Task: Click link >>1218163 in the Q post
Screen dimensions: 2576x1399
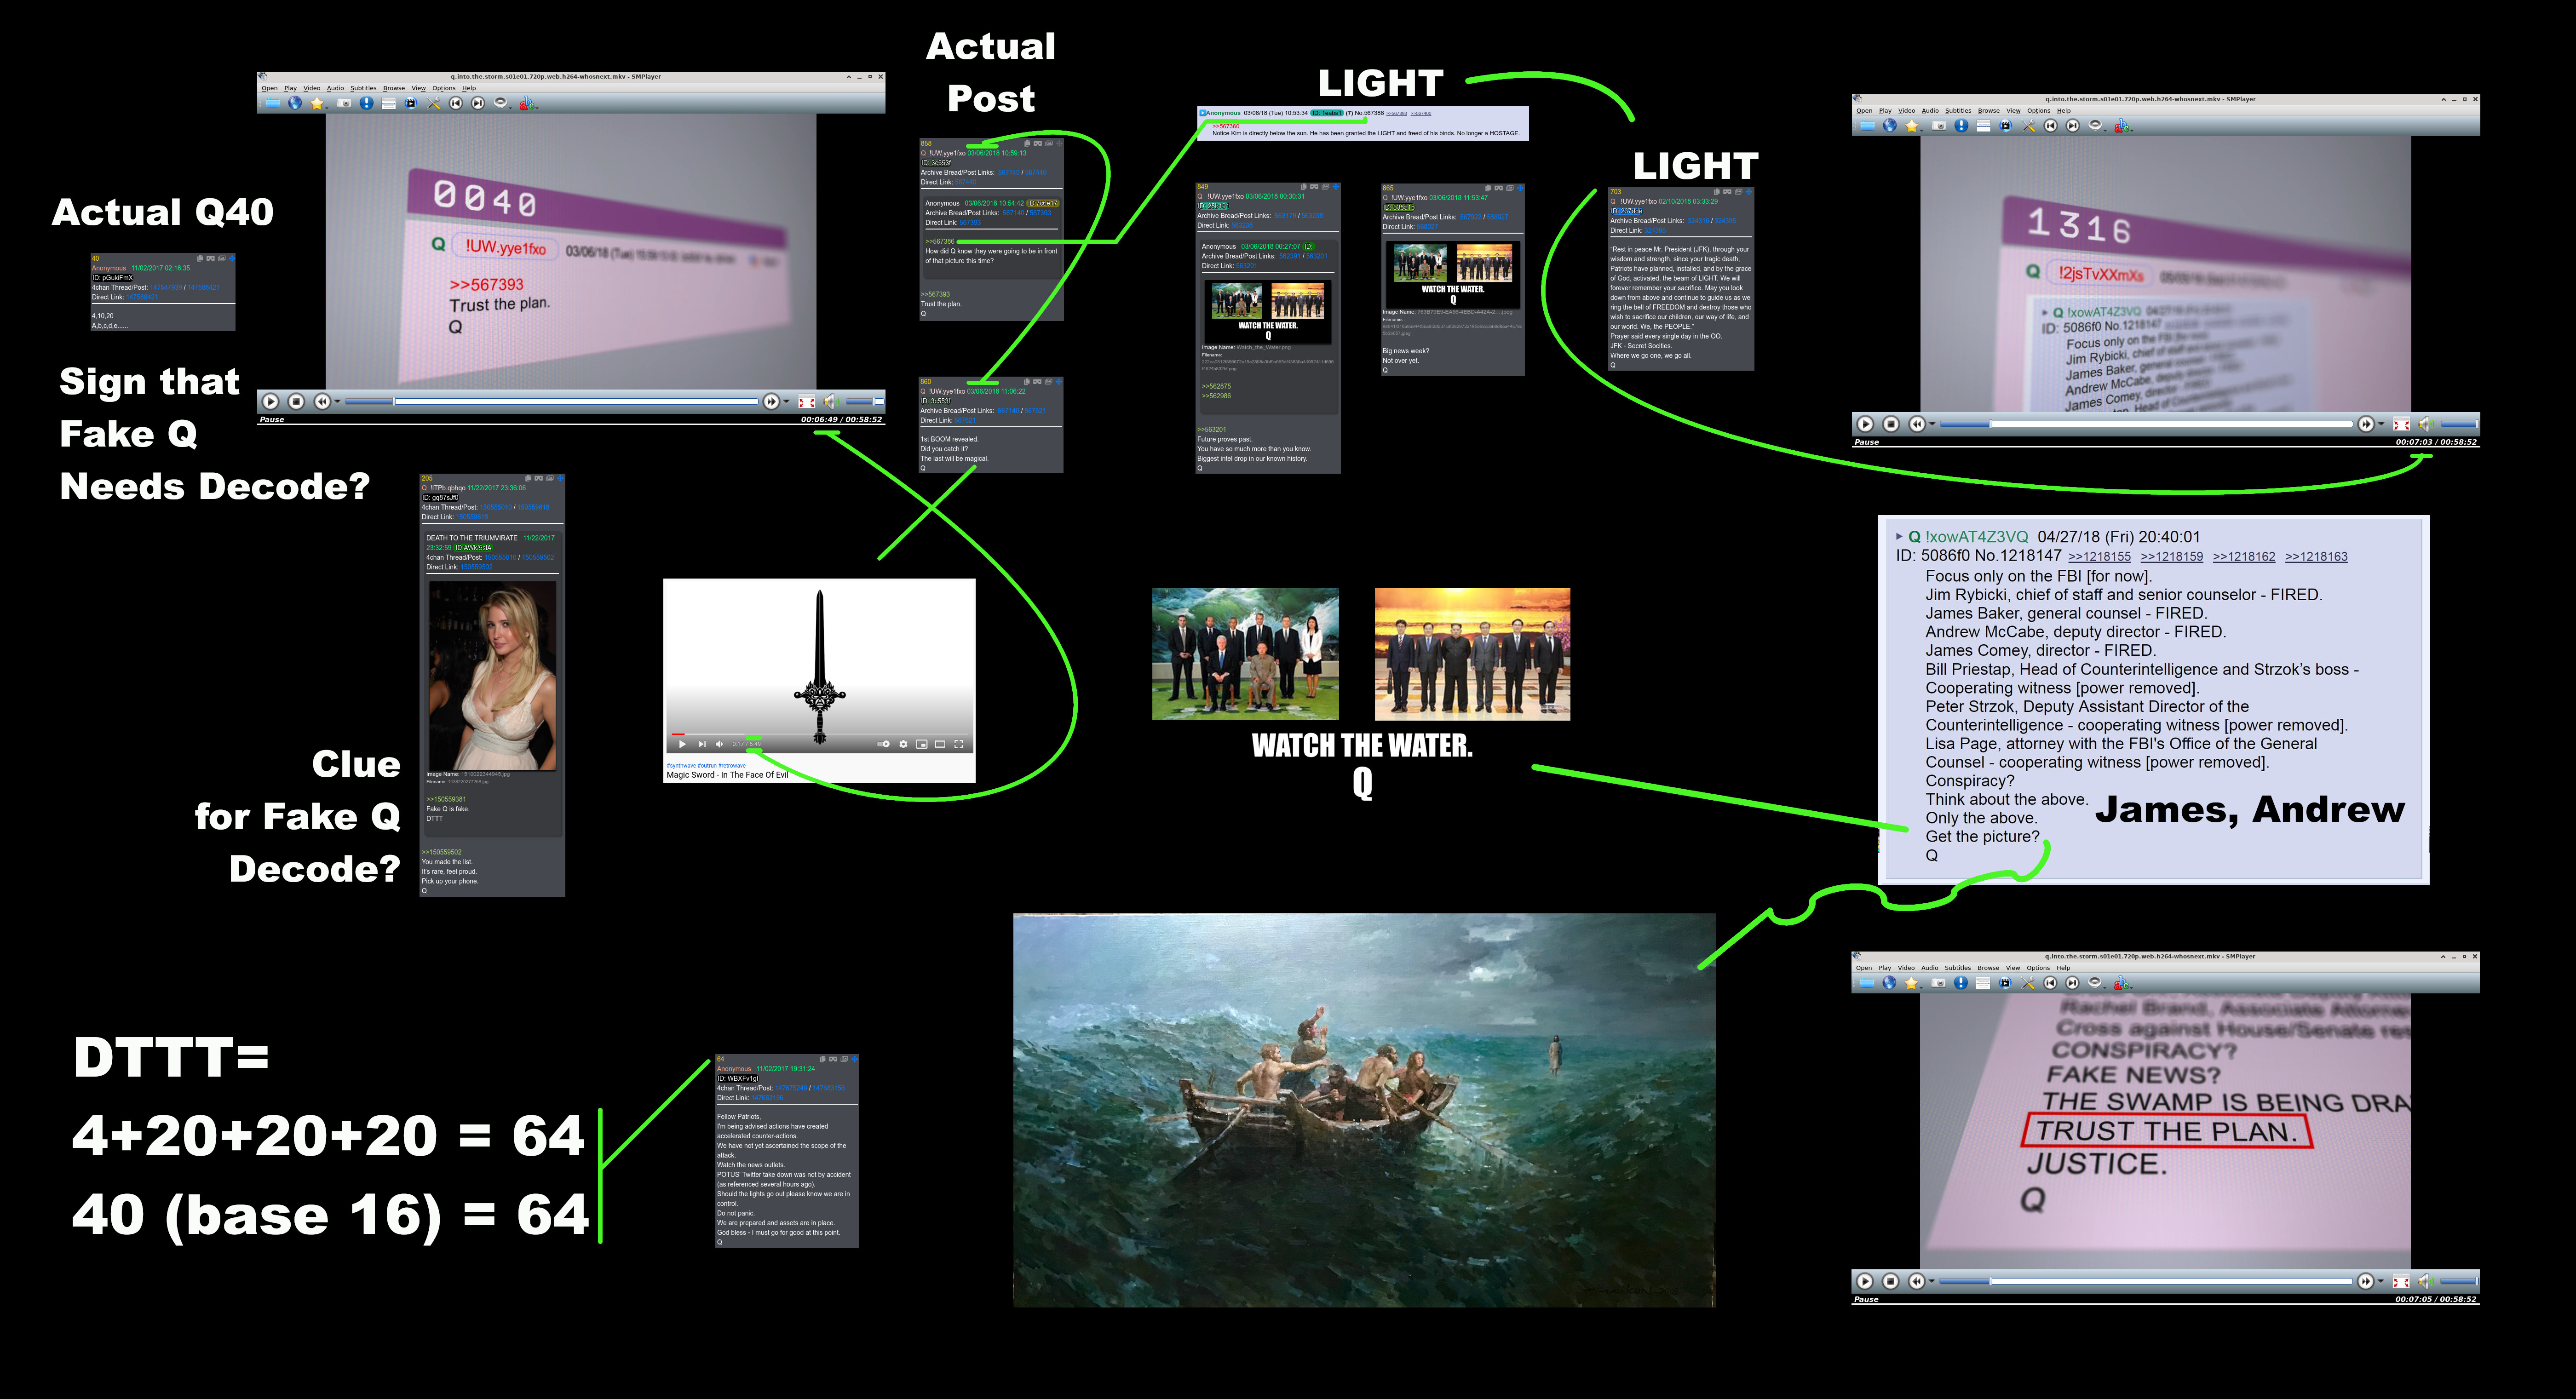Action: (2316, 557)
